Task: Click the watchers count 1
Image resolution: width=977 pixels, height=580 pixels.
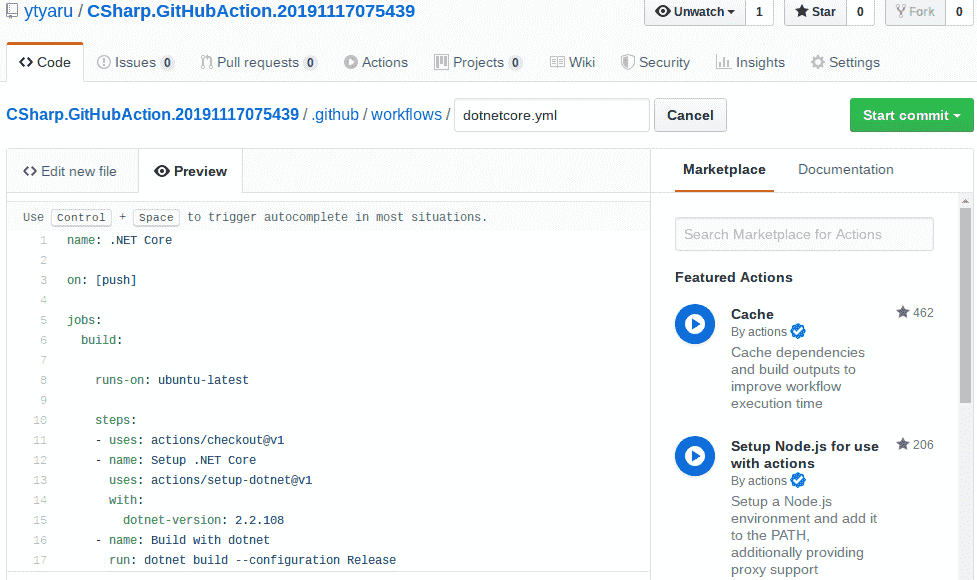Action: pyautogui.click(x=759, y=12)
